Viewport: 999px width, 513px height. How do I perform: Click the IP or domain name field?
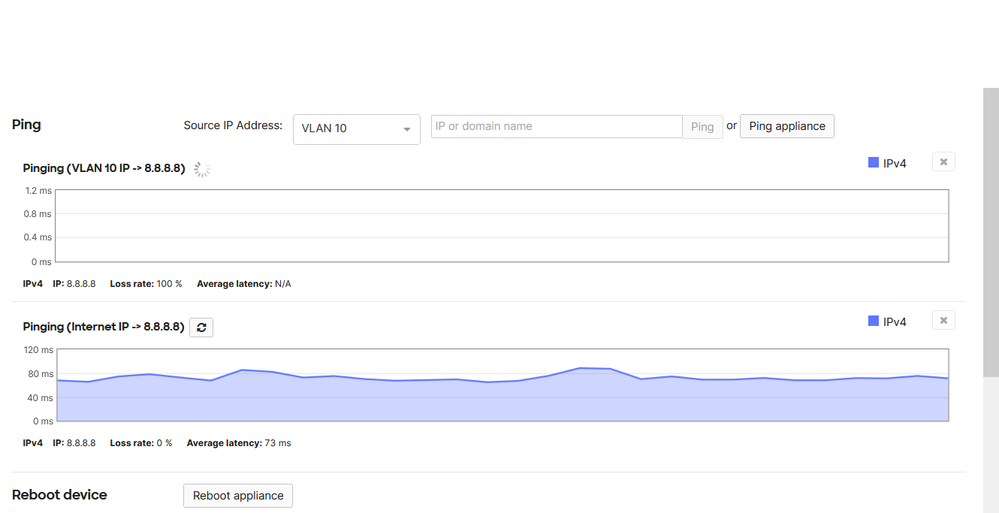coord(557,126)
